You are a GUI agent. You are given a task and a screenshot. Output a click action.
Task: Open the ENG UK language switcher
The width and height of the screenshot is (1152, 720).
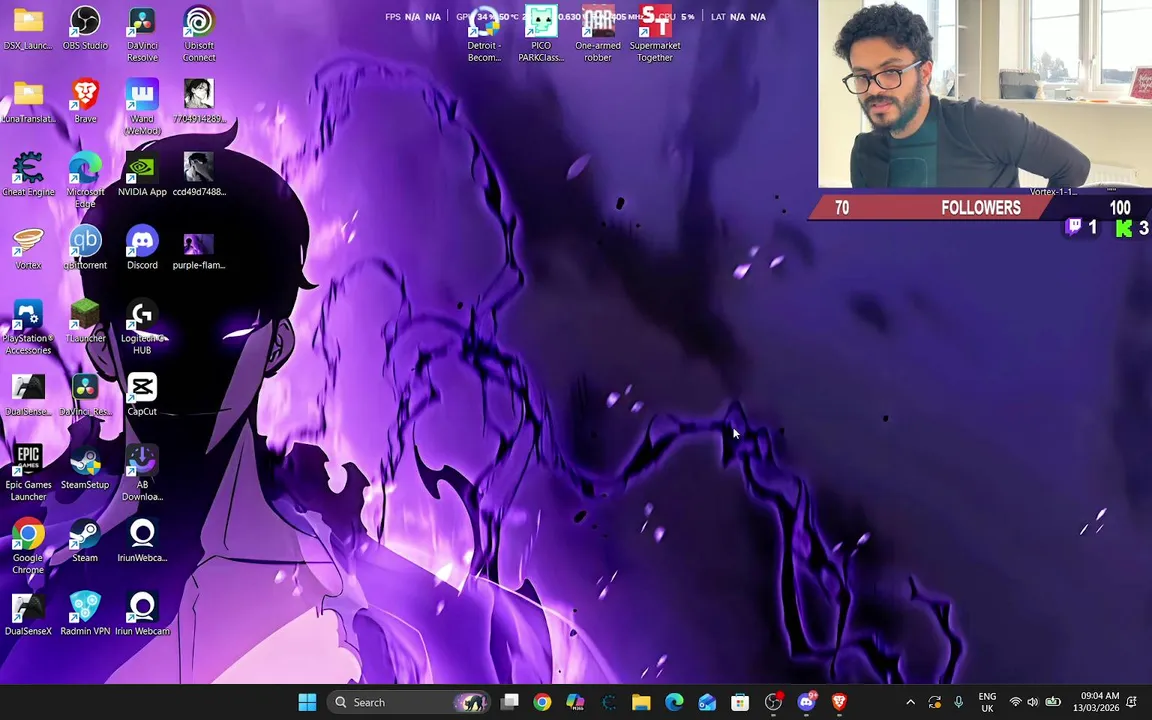tap(987, 702)
